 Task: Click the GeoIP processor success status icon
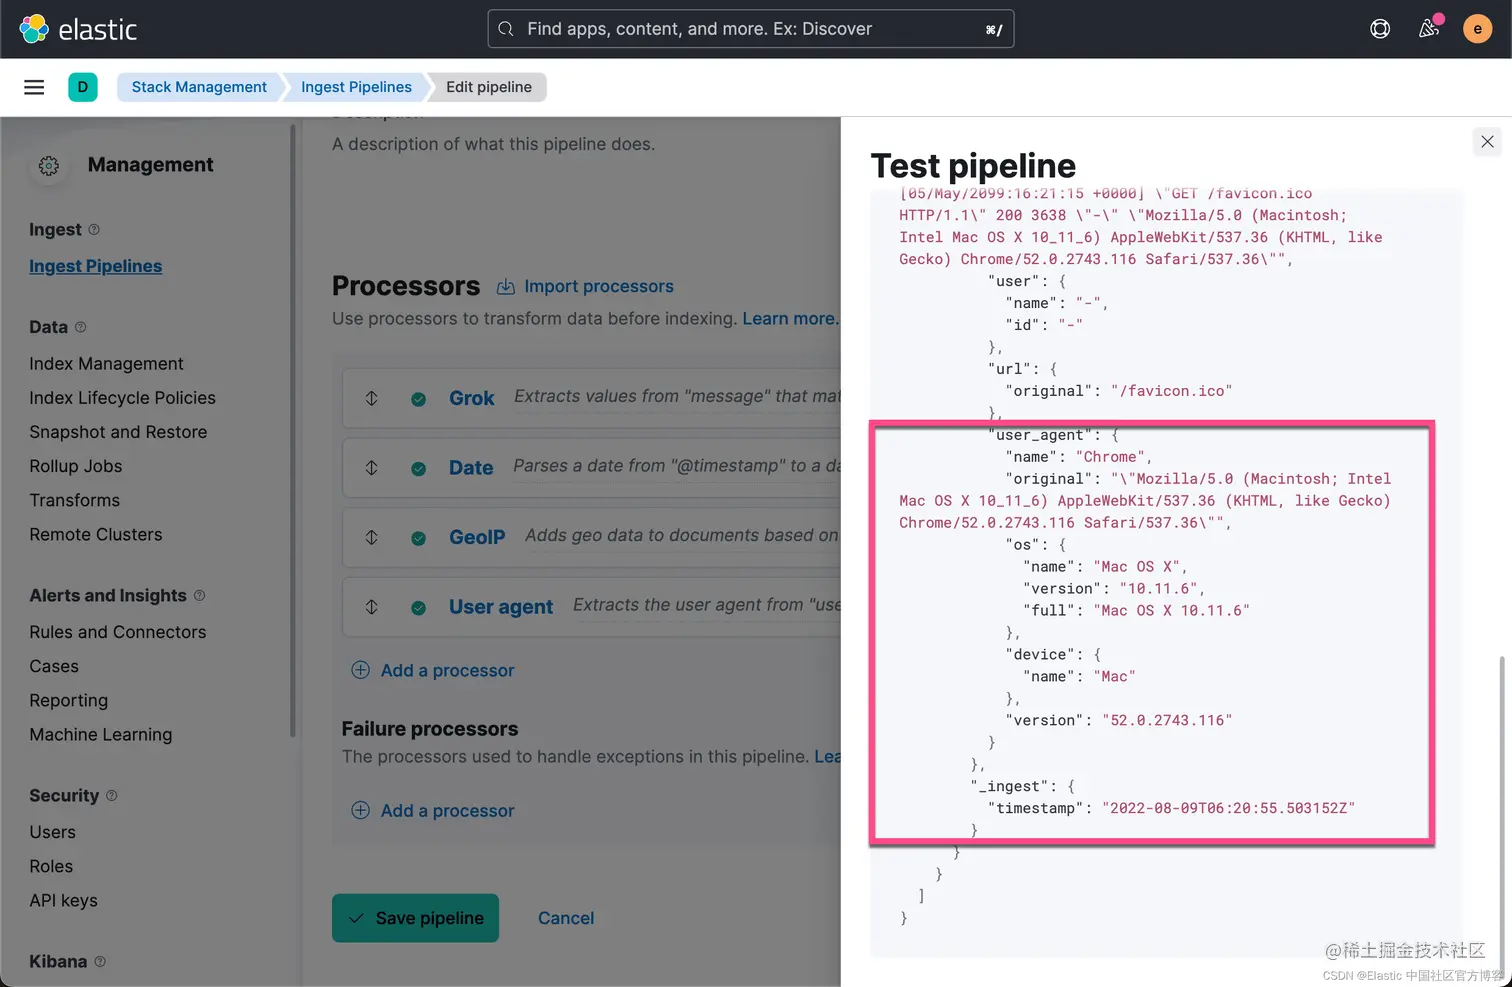419,538
